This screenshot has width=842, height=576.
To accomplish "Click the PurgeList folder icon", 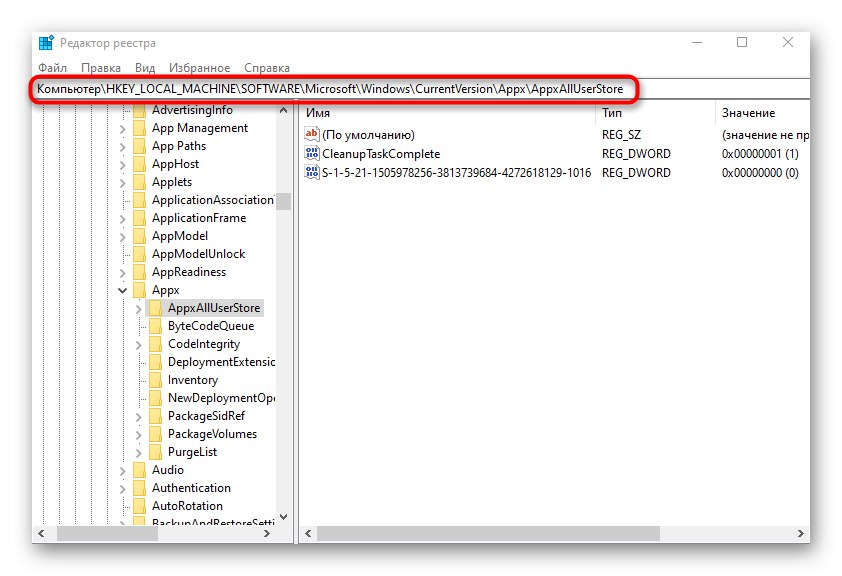I will coord(156,452).
